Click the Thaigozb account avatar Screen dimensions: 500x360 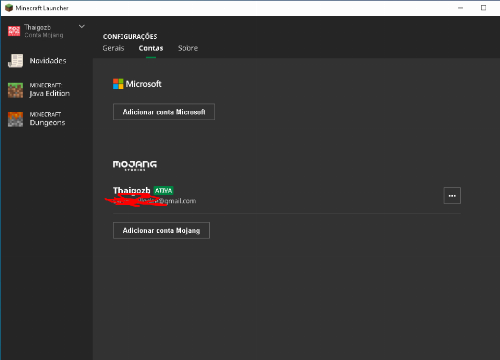click(14, 31)
